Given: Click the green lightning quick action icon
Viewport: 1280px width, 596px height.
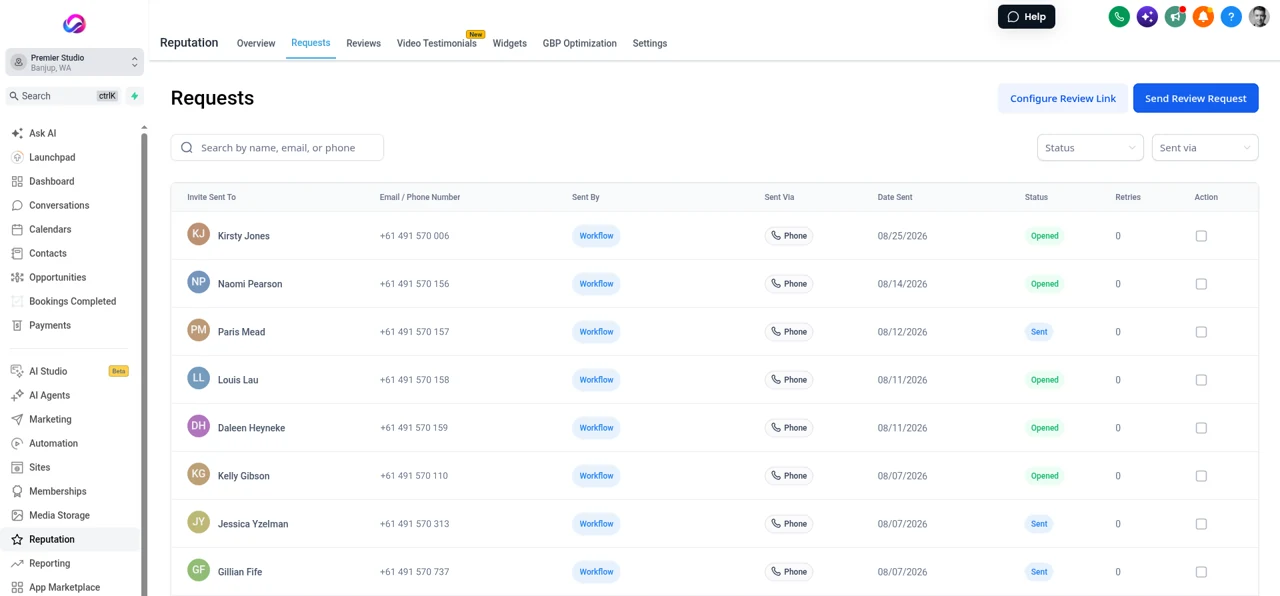Looking at the screenshot, I should point(135,96).
